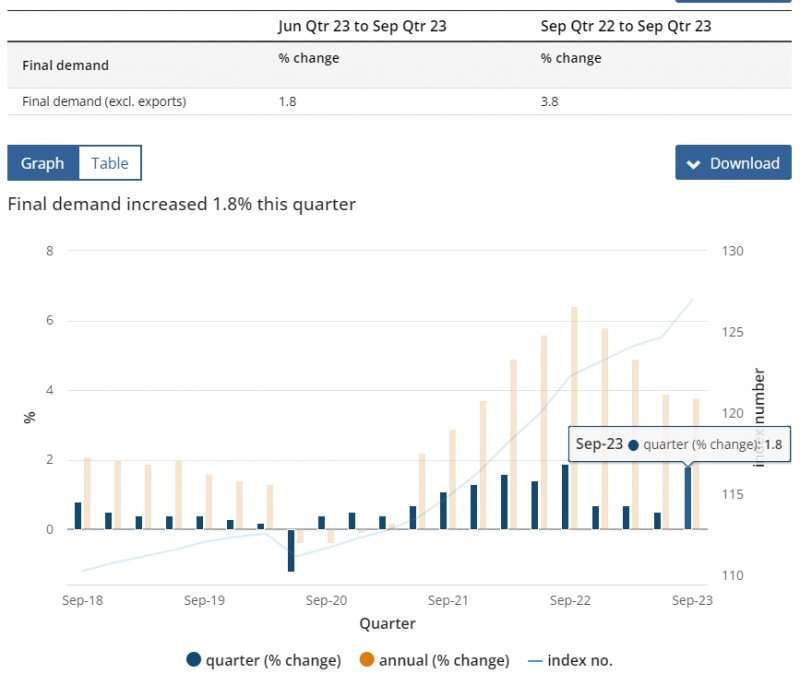
Task: Click the Sep Qtr 22 to Sep Qtr 23 header
Action: (626, 26)
